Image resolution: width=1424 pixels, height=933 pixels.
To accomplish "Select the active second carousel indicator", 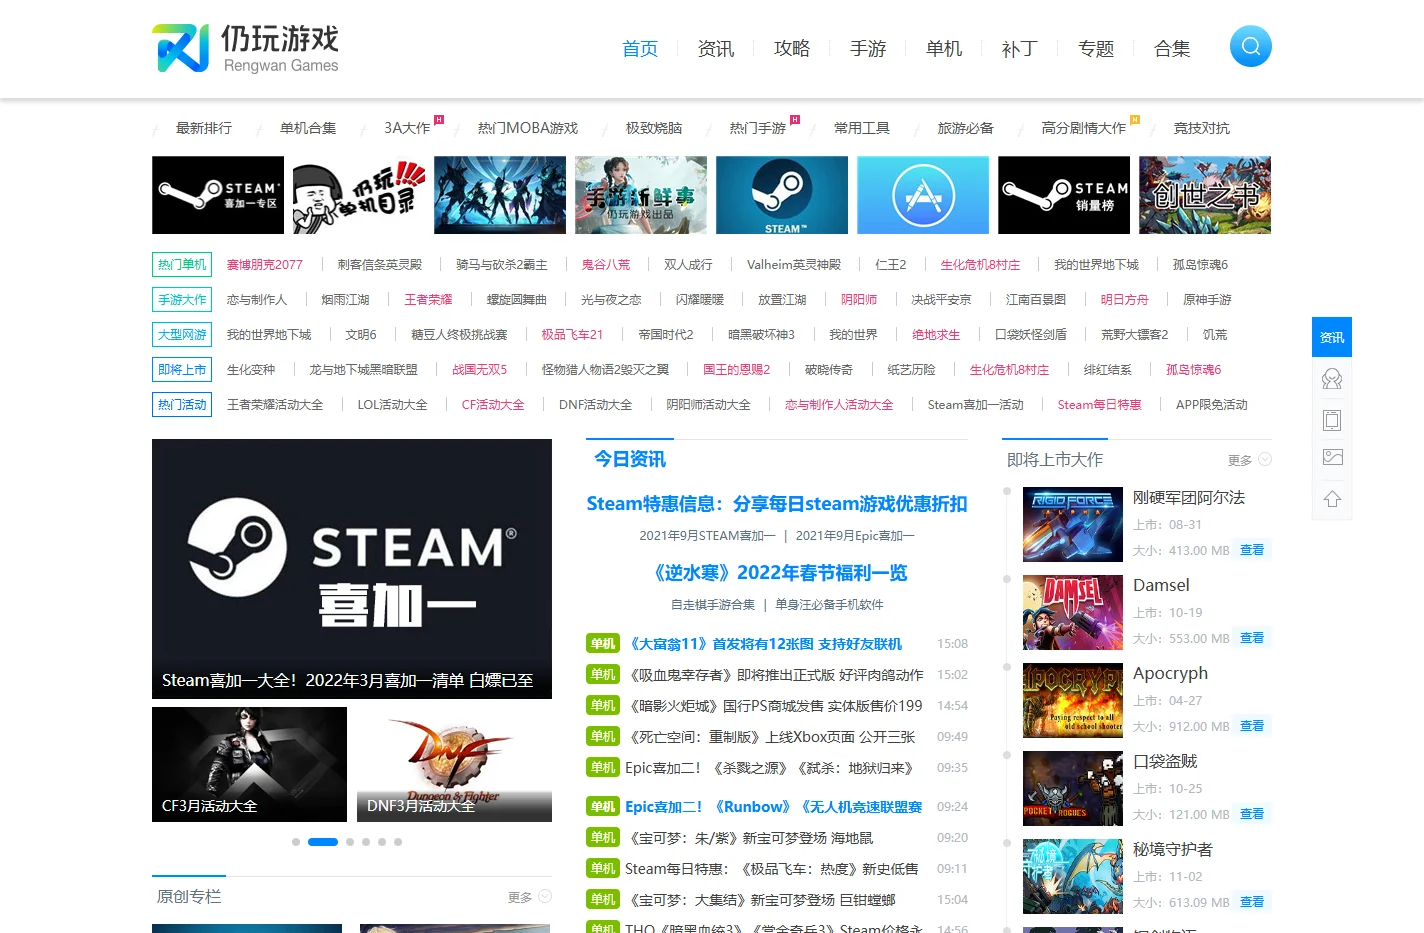I will point(323,842).
